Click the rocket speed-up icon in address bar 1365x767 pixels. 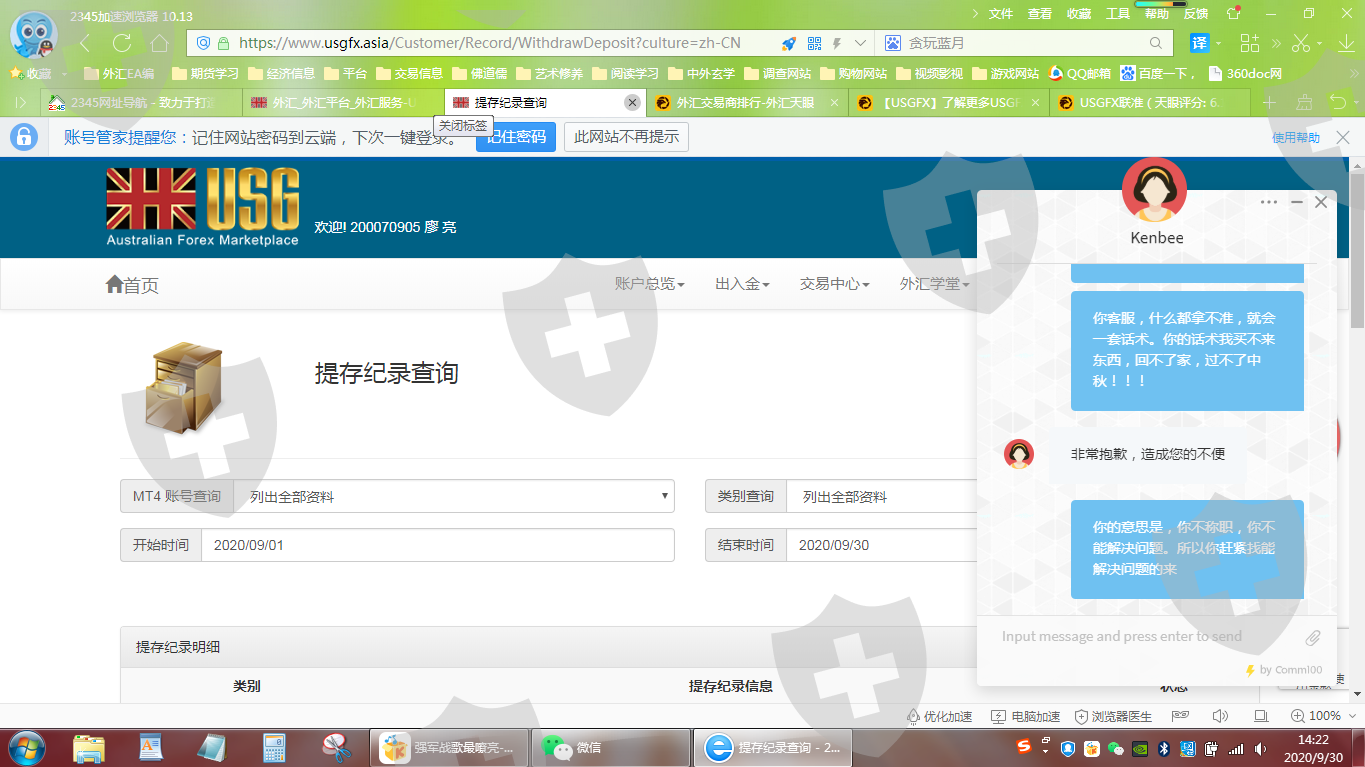(789, 43)
